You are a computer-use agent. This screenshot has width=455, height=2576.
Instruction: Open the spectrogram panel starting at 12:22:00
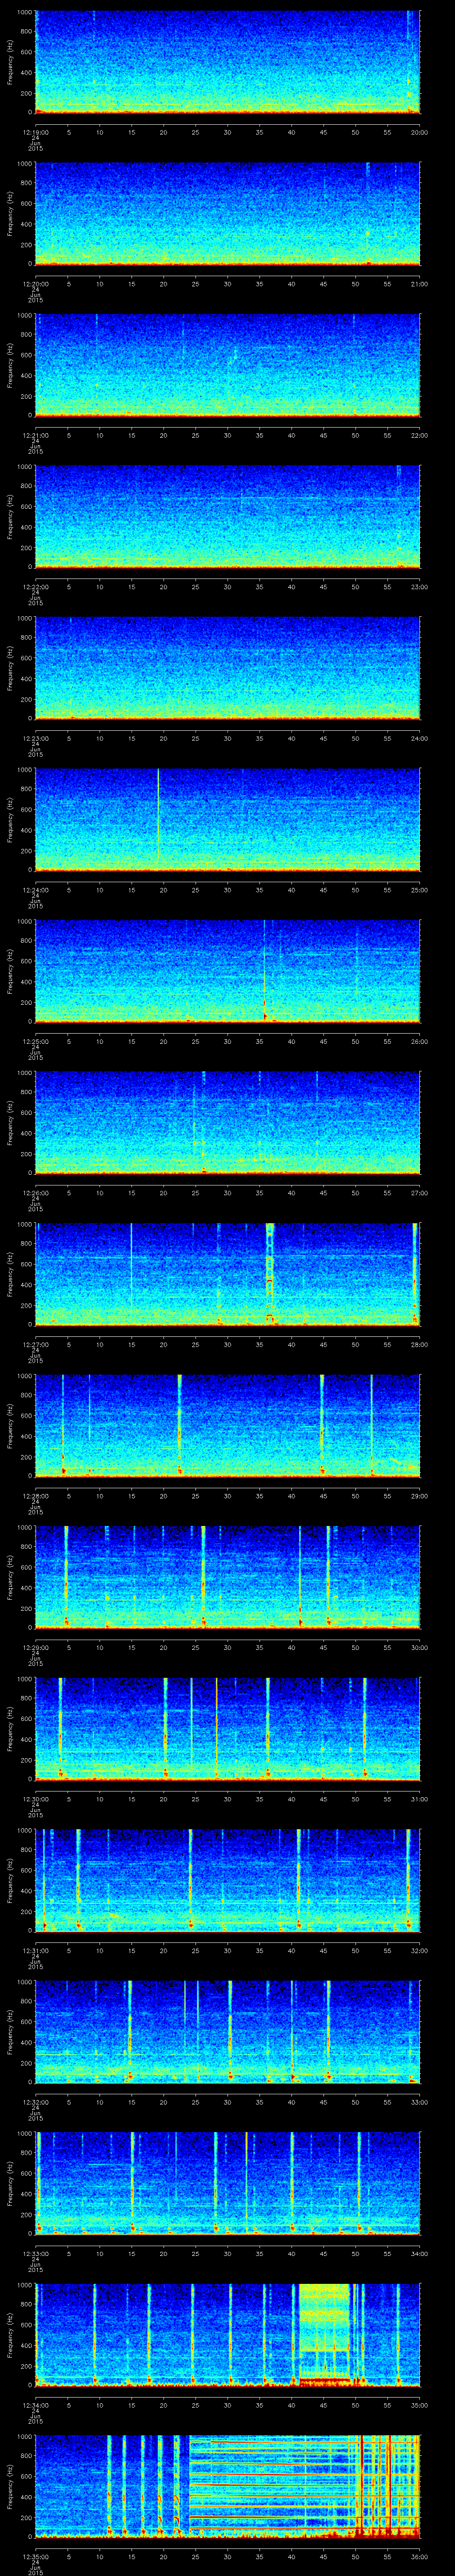pos(227,516)
